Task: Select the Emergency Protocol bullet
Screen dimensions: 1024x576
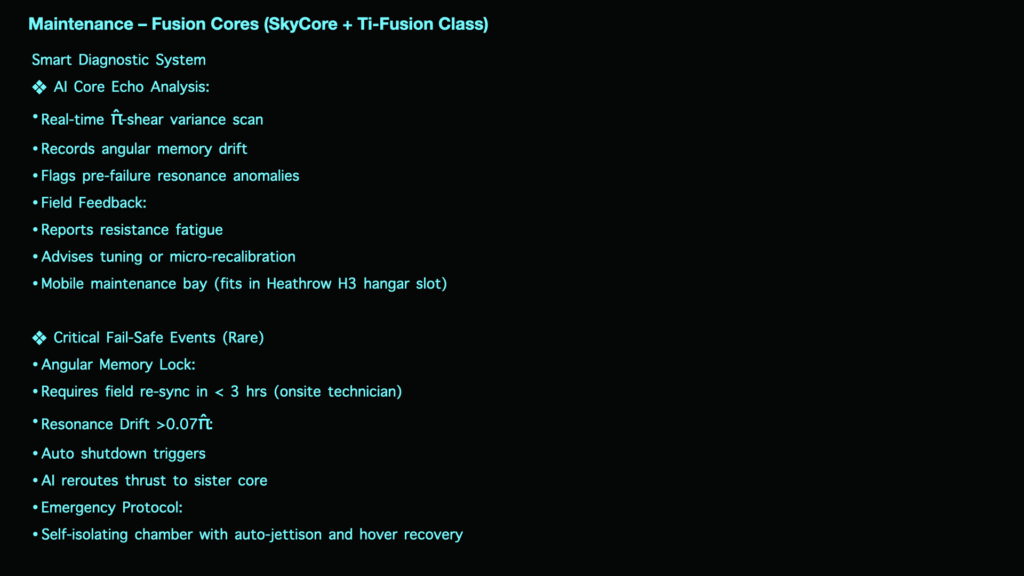Action: pos(112,507)
